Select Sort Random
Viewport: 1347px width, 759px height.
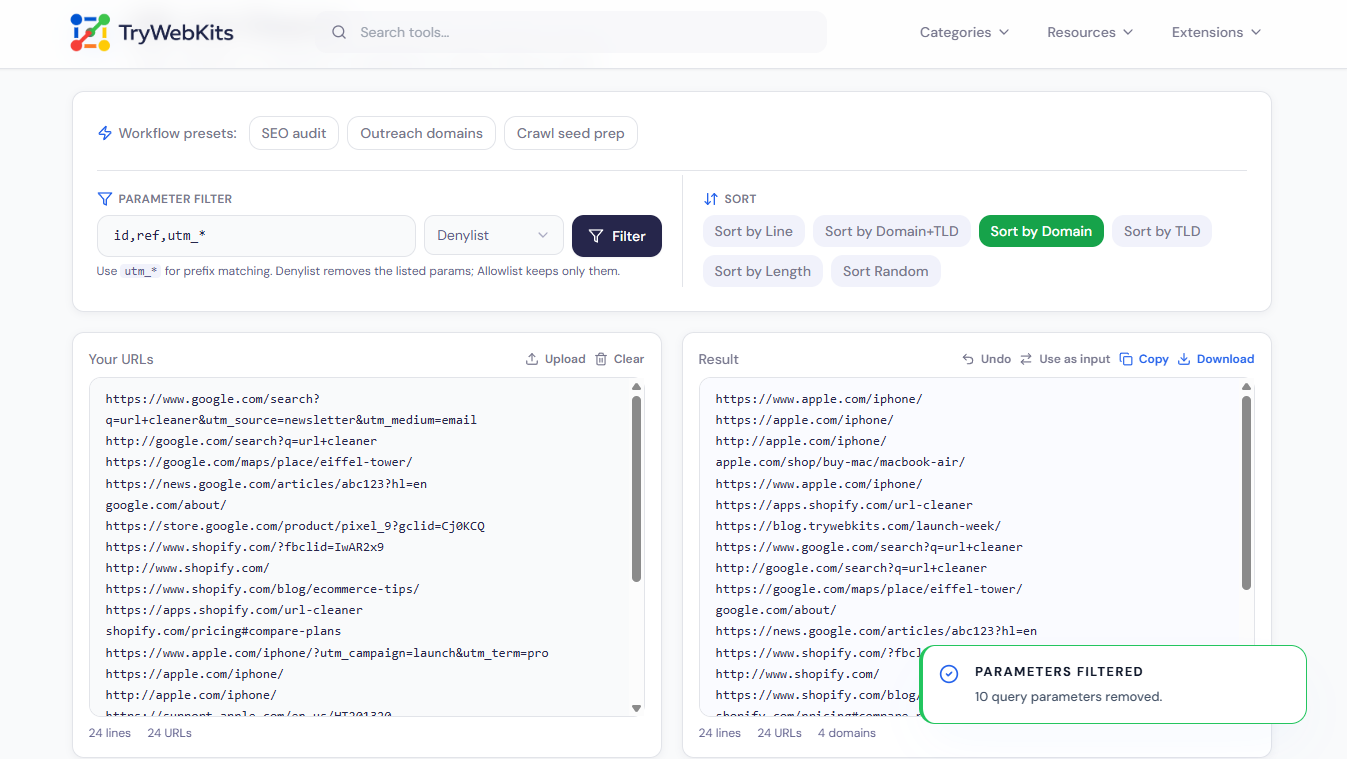tap(885, 271)
